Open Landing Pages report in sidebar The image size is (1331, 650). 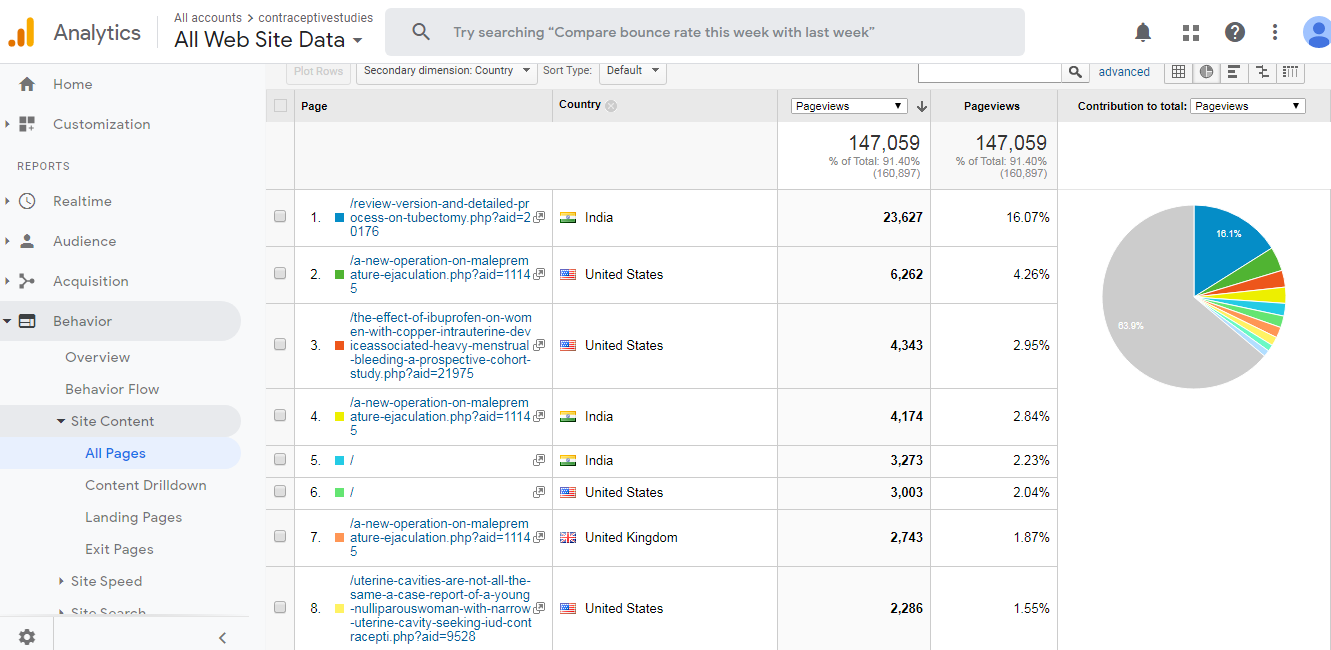133,517
